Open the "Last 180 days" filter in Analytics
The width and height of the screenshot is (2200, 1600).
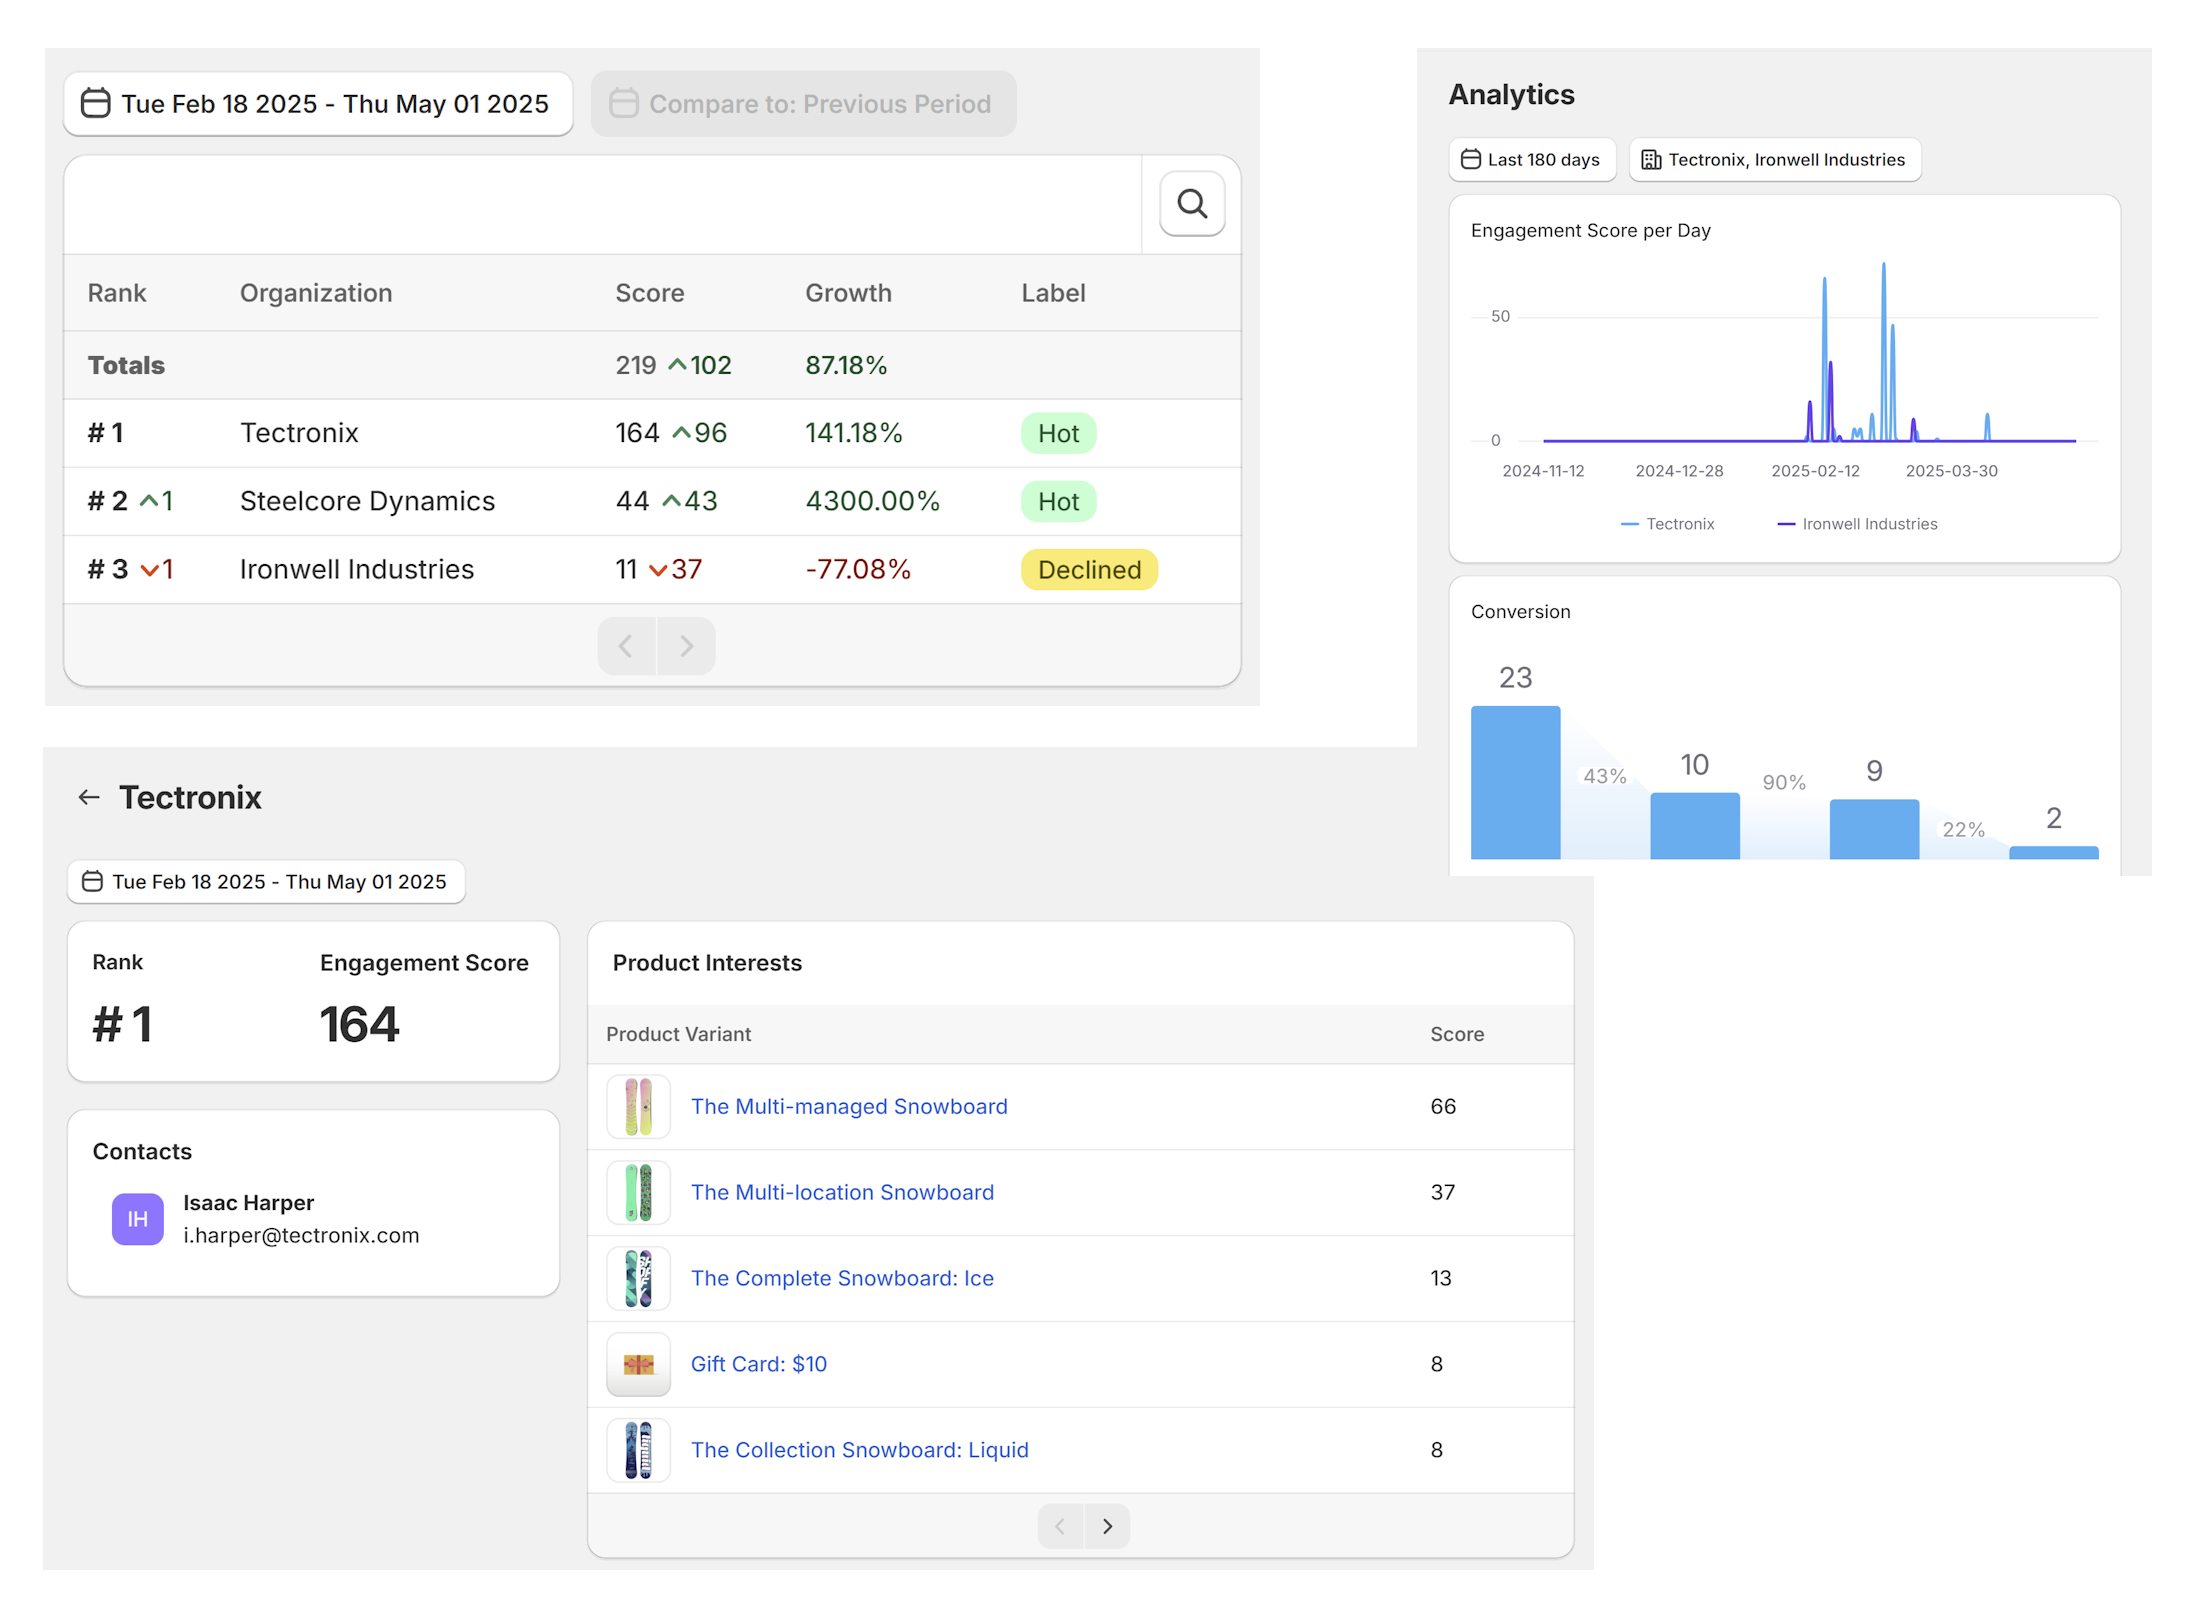[x=1532, y=159]
